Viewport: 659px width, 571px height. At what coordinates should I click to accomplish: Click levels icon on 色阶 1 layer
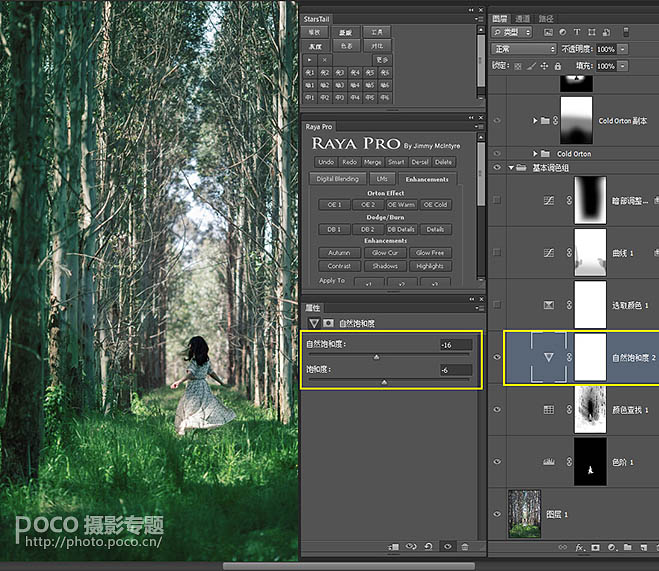[549, 462]
